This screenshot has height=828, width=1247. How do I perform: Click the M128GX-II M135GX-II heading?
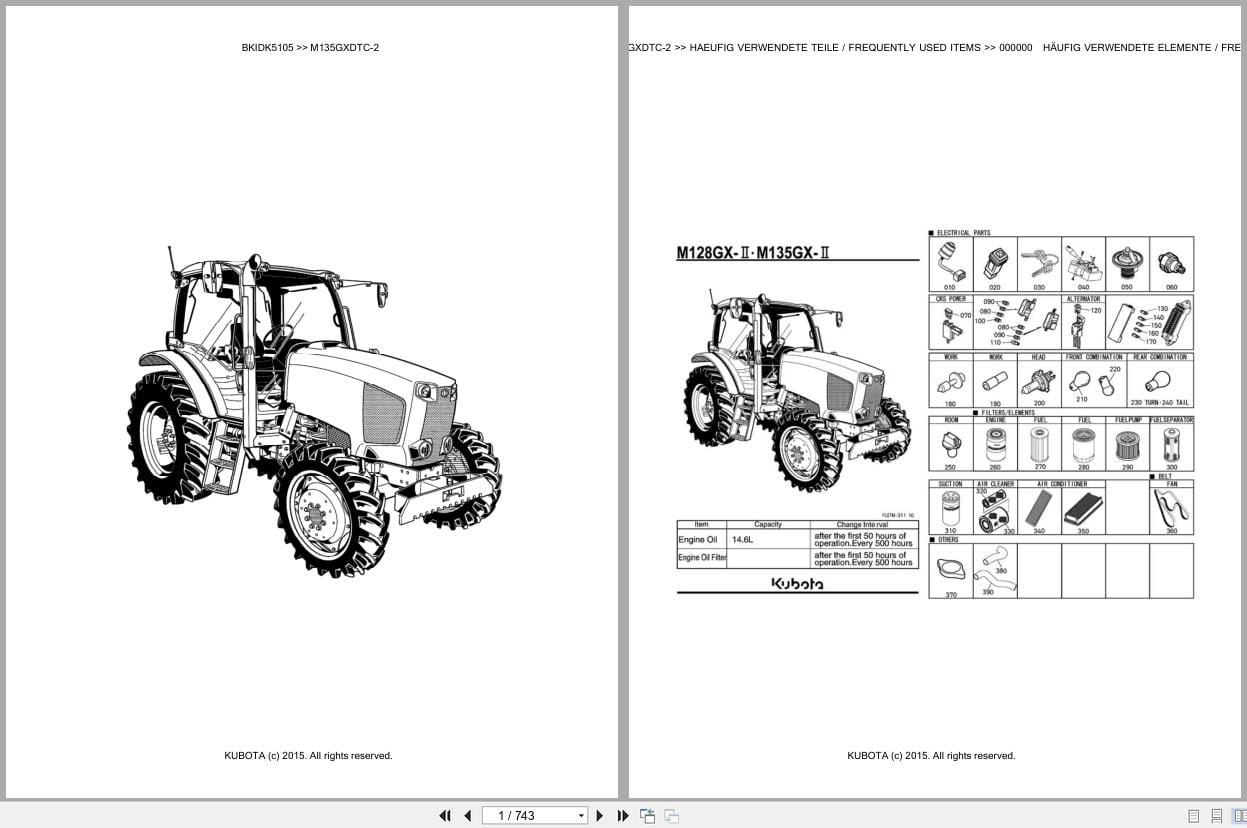tap(753, 252)
